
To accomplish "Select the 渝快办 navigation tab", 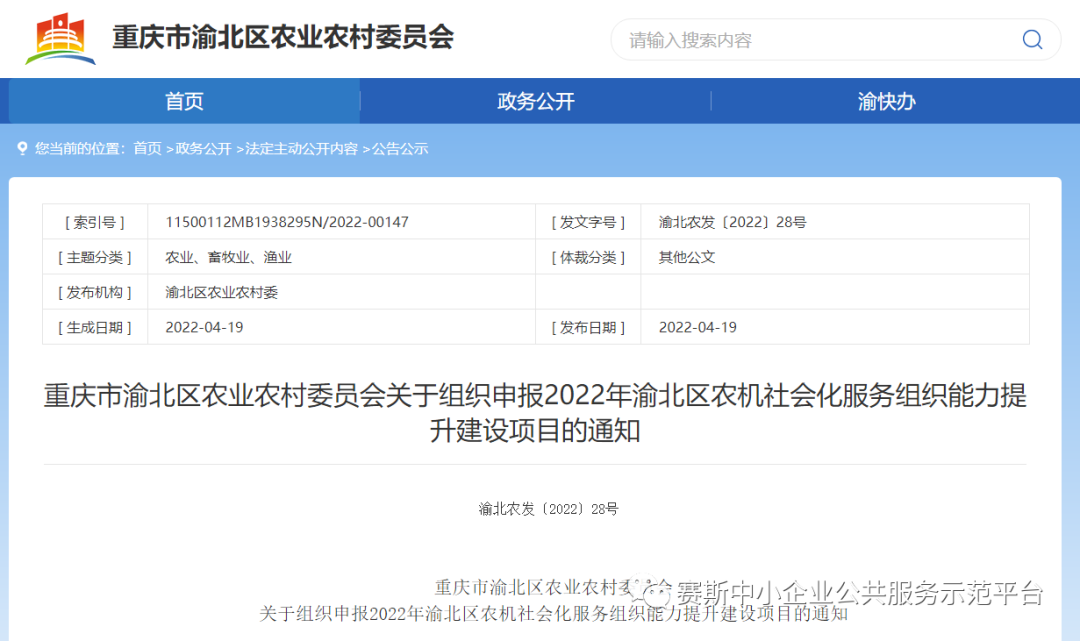I will click(x=885, y=101).
